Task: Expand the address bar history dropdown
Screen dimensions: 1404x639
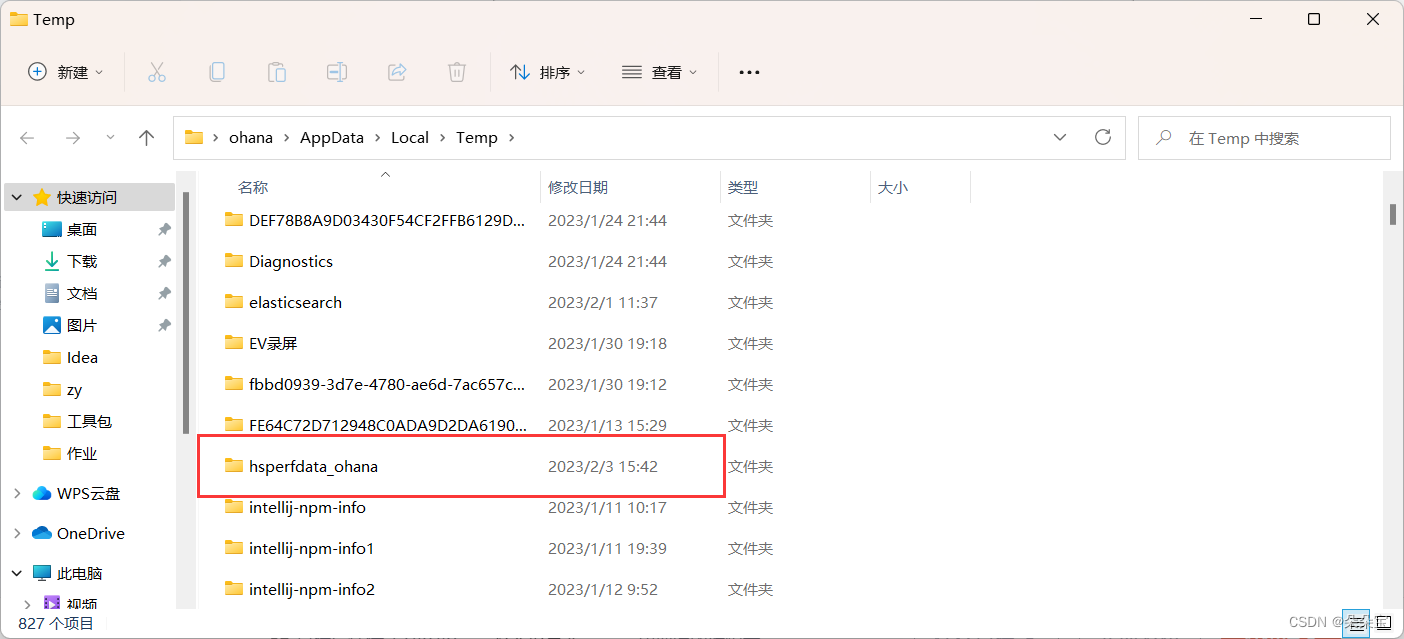Action: (1060, 138)
